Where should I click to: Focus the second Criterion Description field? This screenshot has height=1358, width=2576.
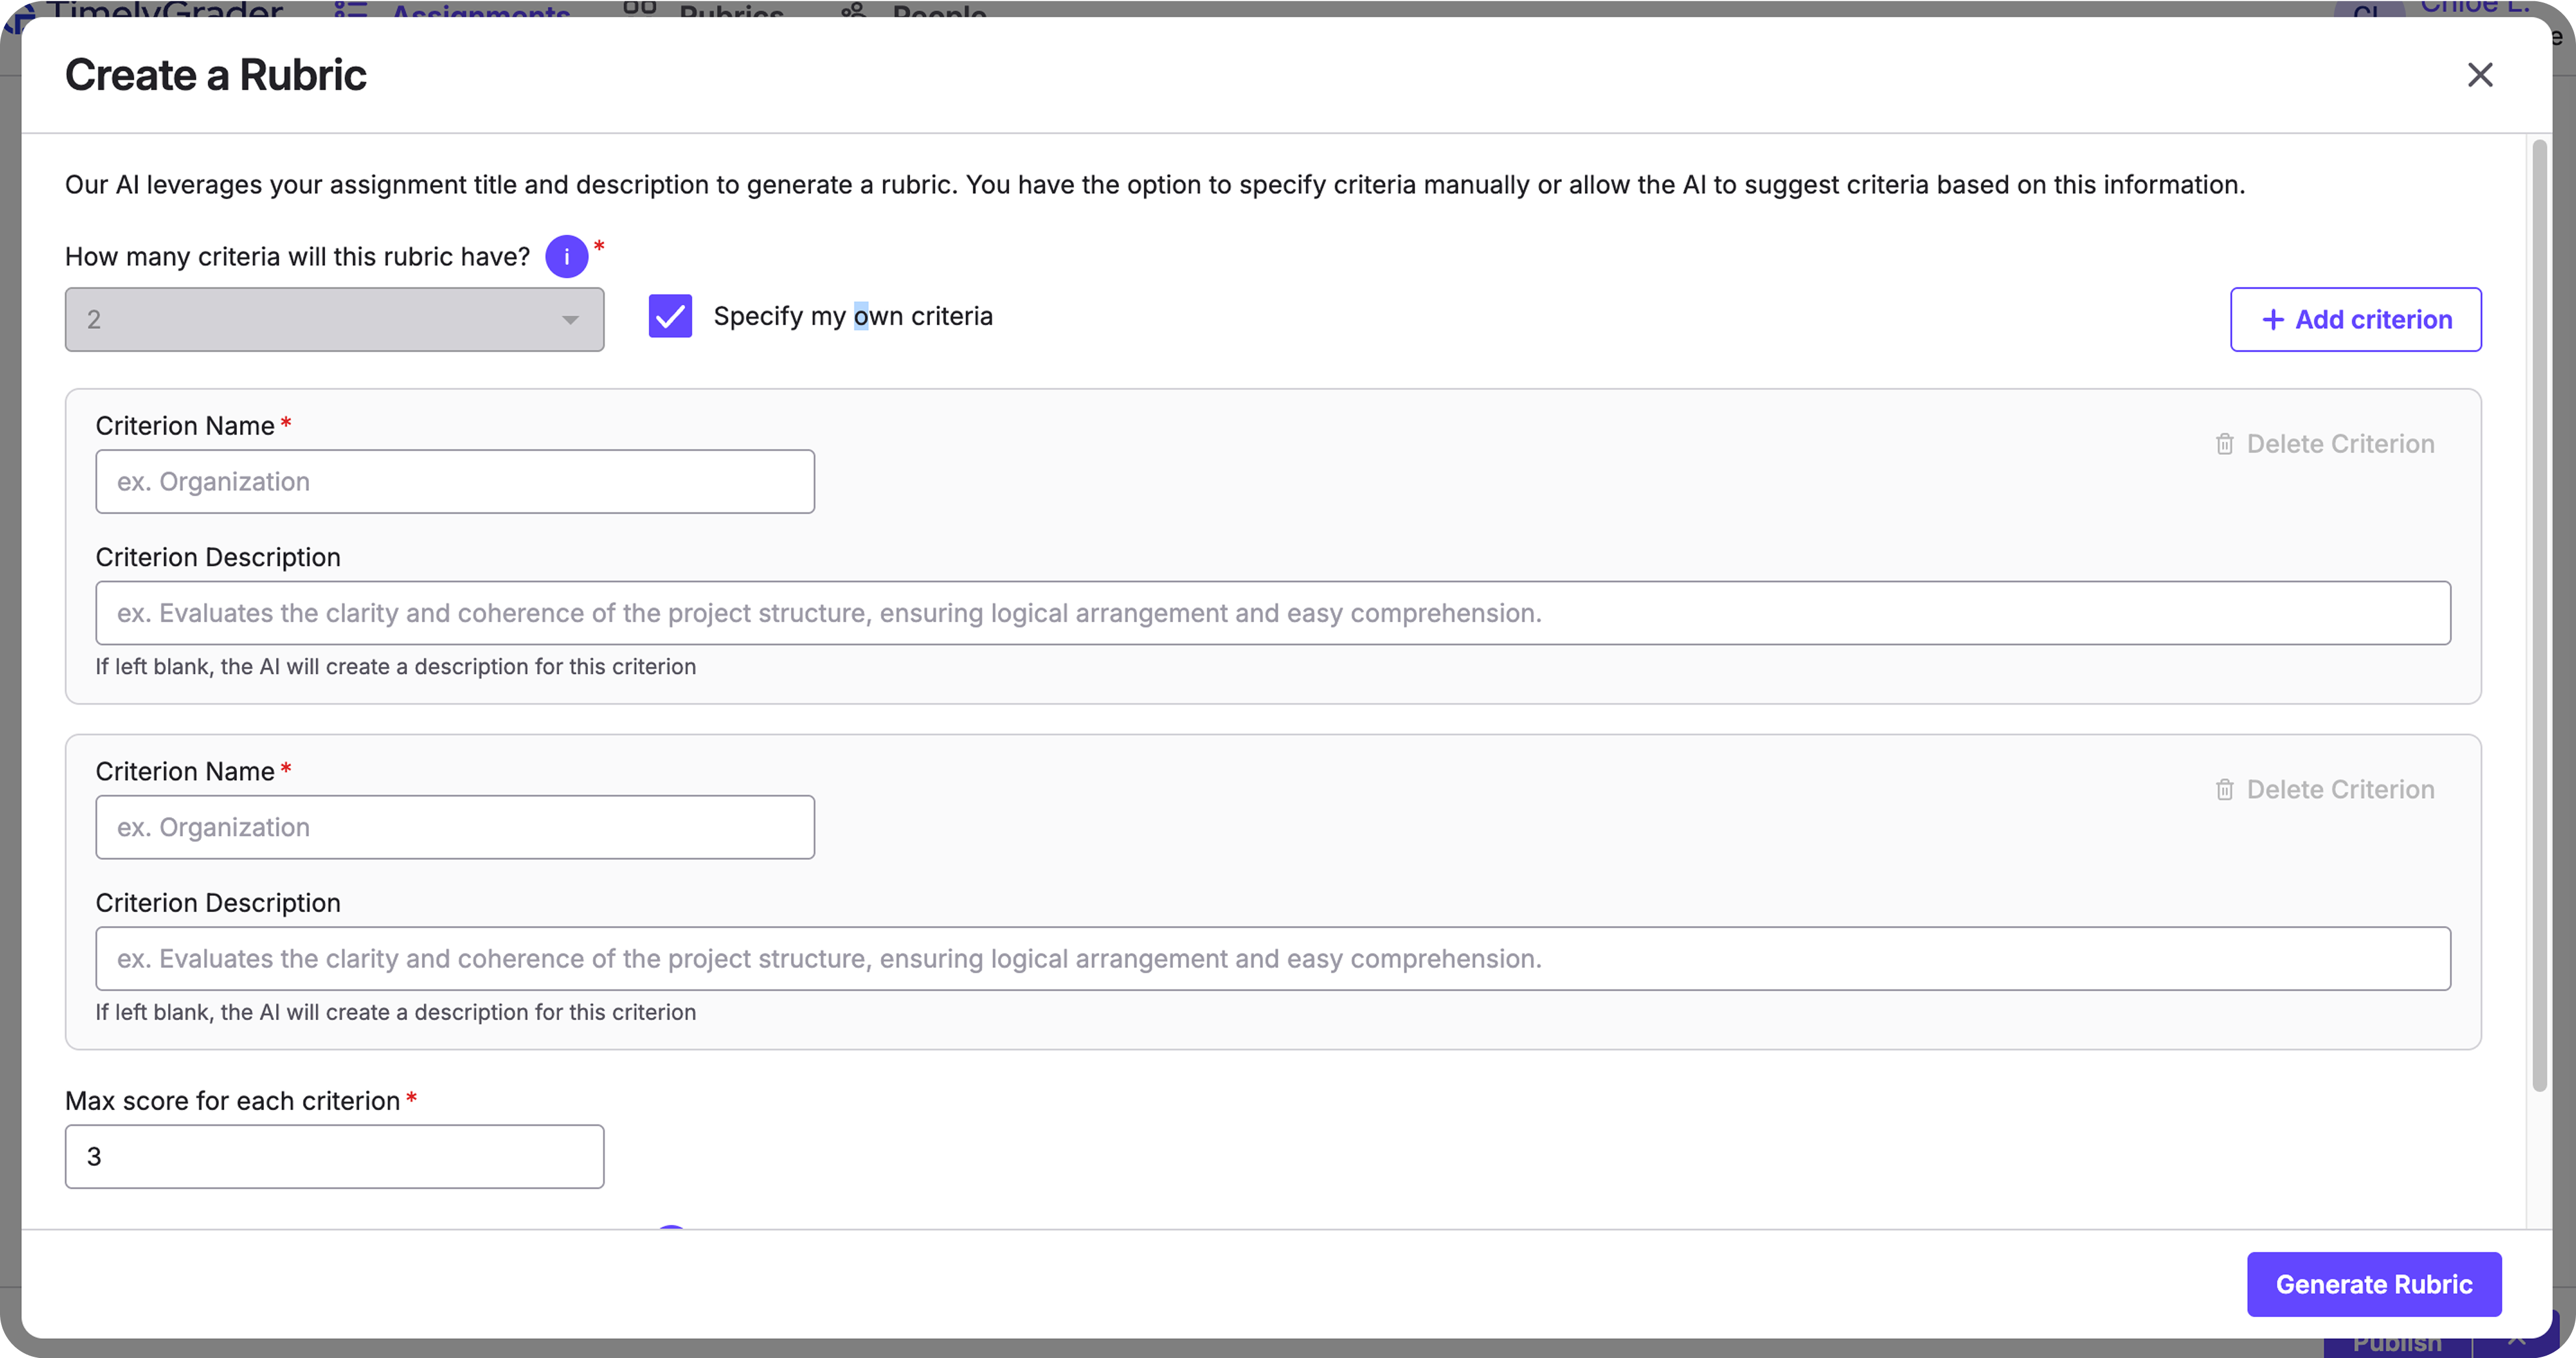pyautogui.click(x=1272, y=959)
